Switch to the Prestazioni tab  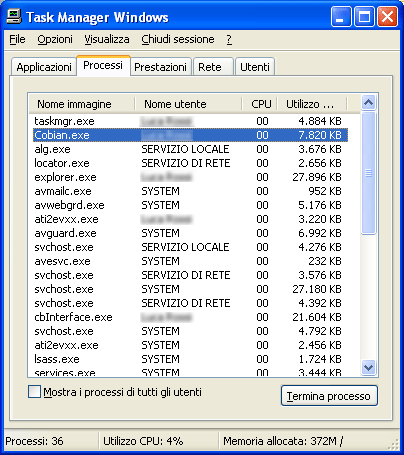tap(160, 67)
